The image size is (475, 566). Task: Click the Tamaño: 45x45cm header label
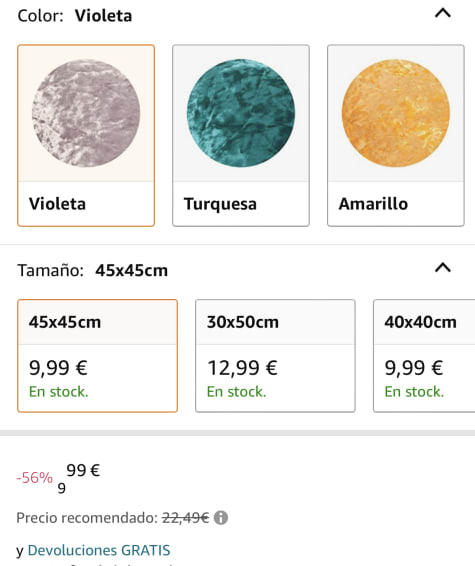(x=93, y=270)
